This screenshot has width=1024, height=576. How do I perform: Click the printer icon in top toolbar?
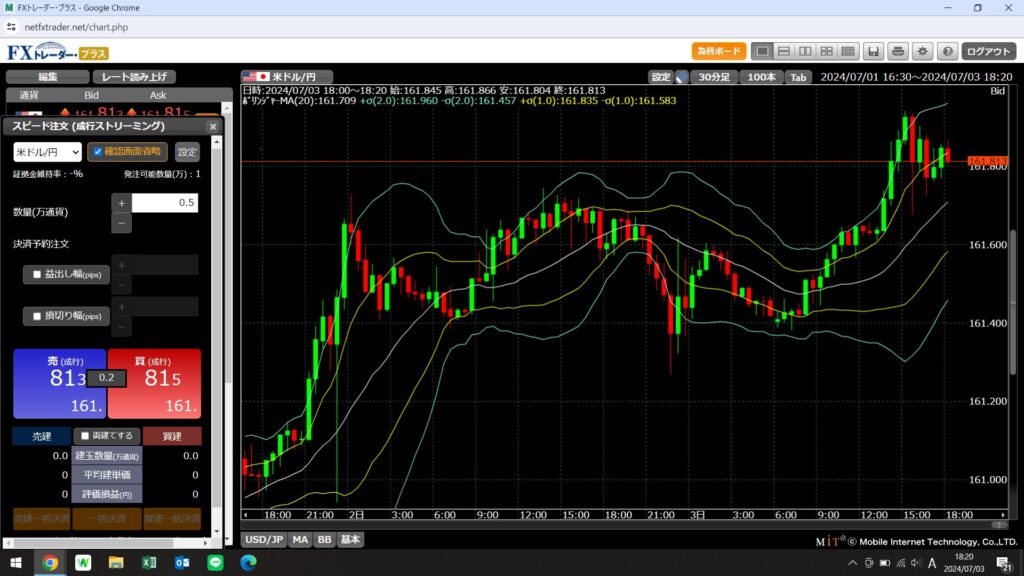pos(898,51)
